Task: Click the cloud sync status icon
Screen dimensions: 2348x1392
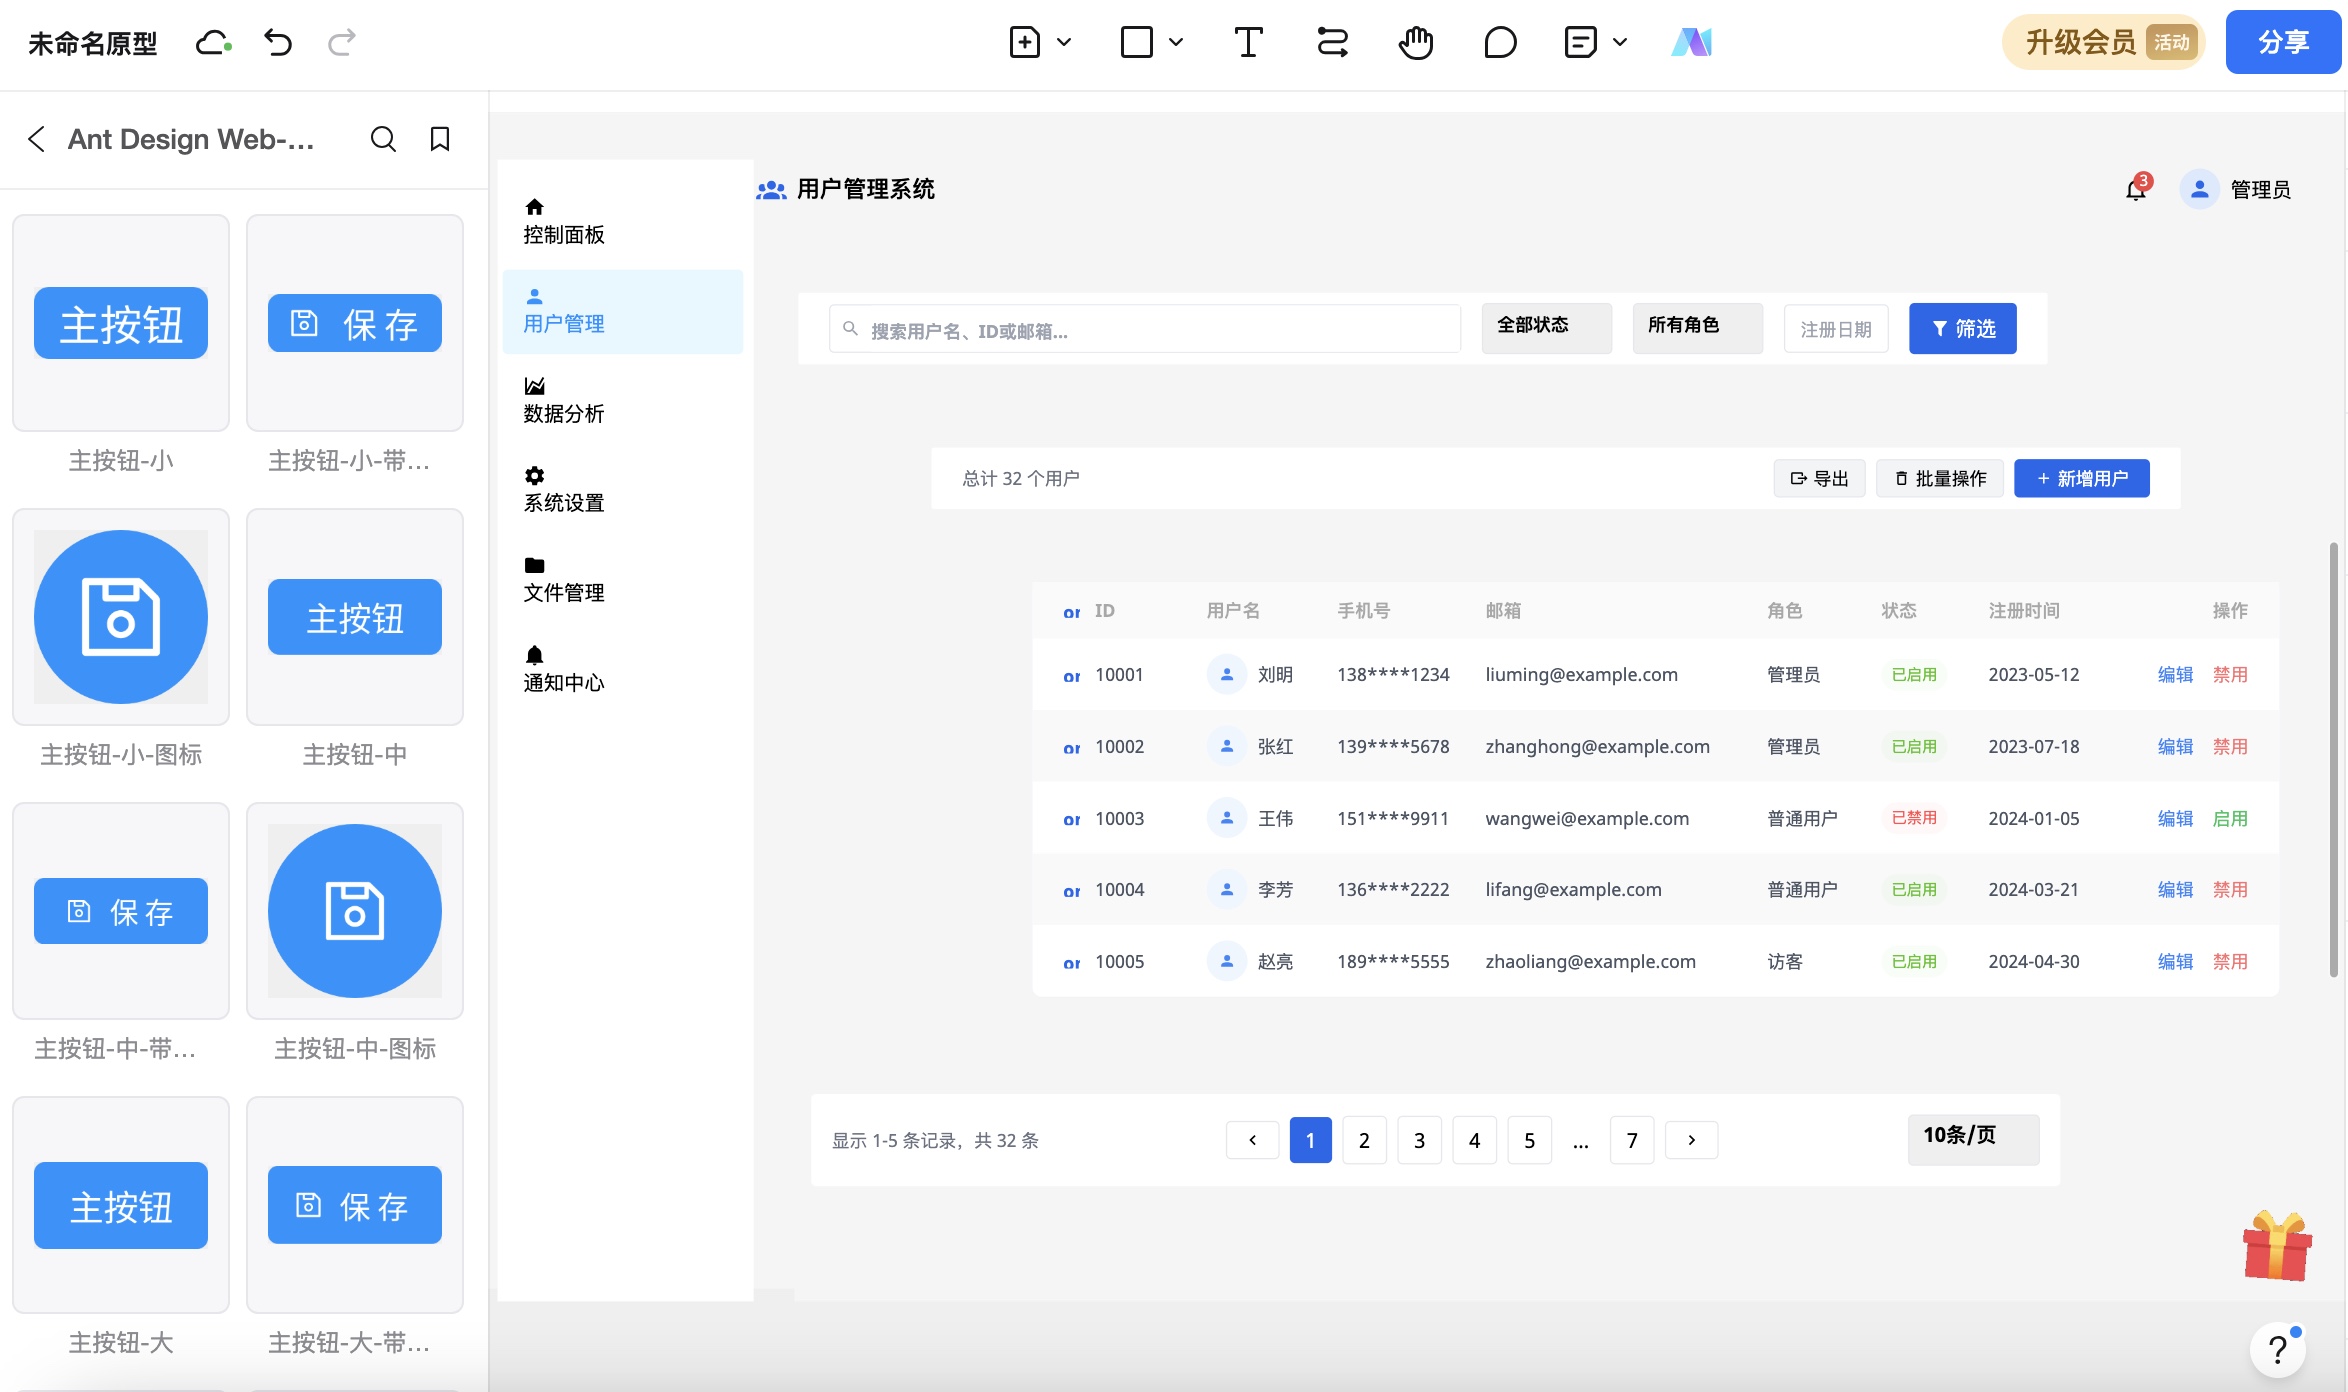Action: (x=213, y=43)
